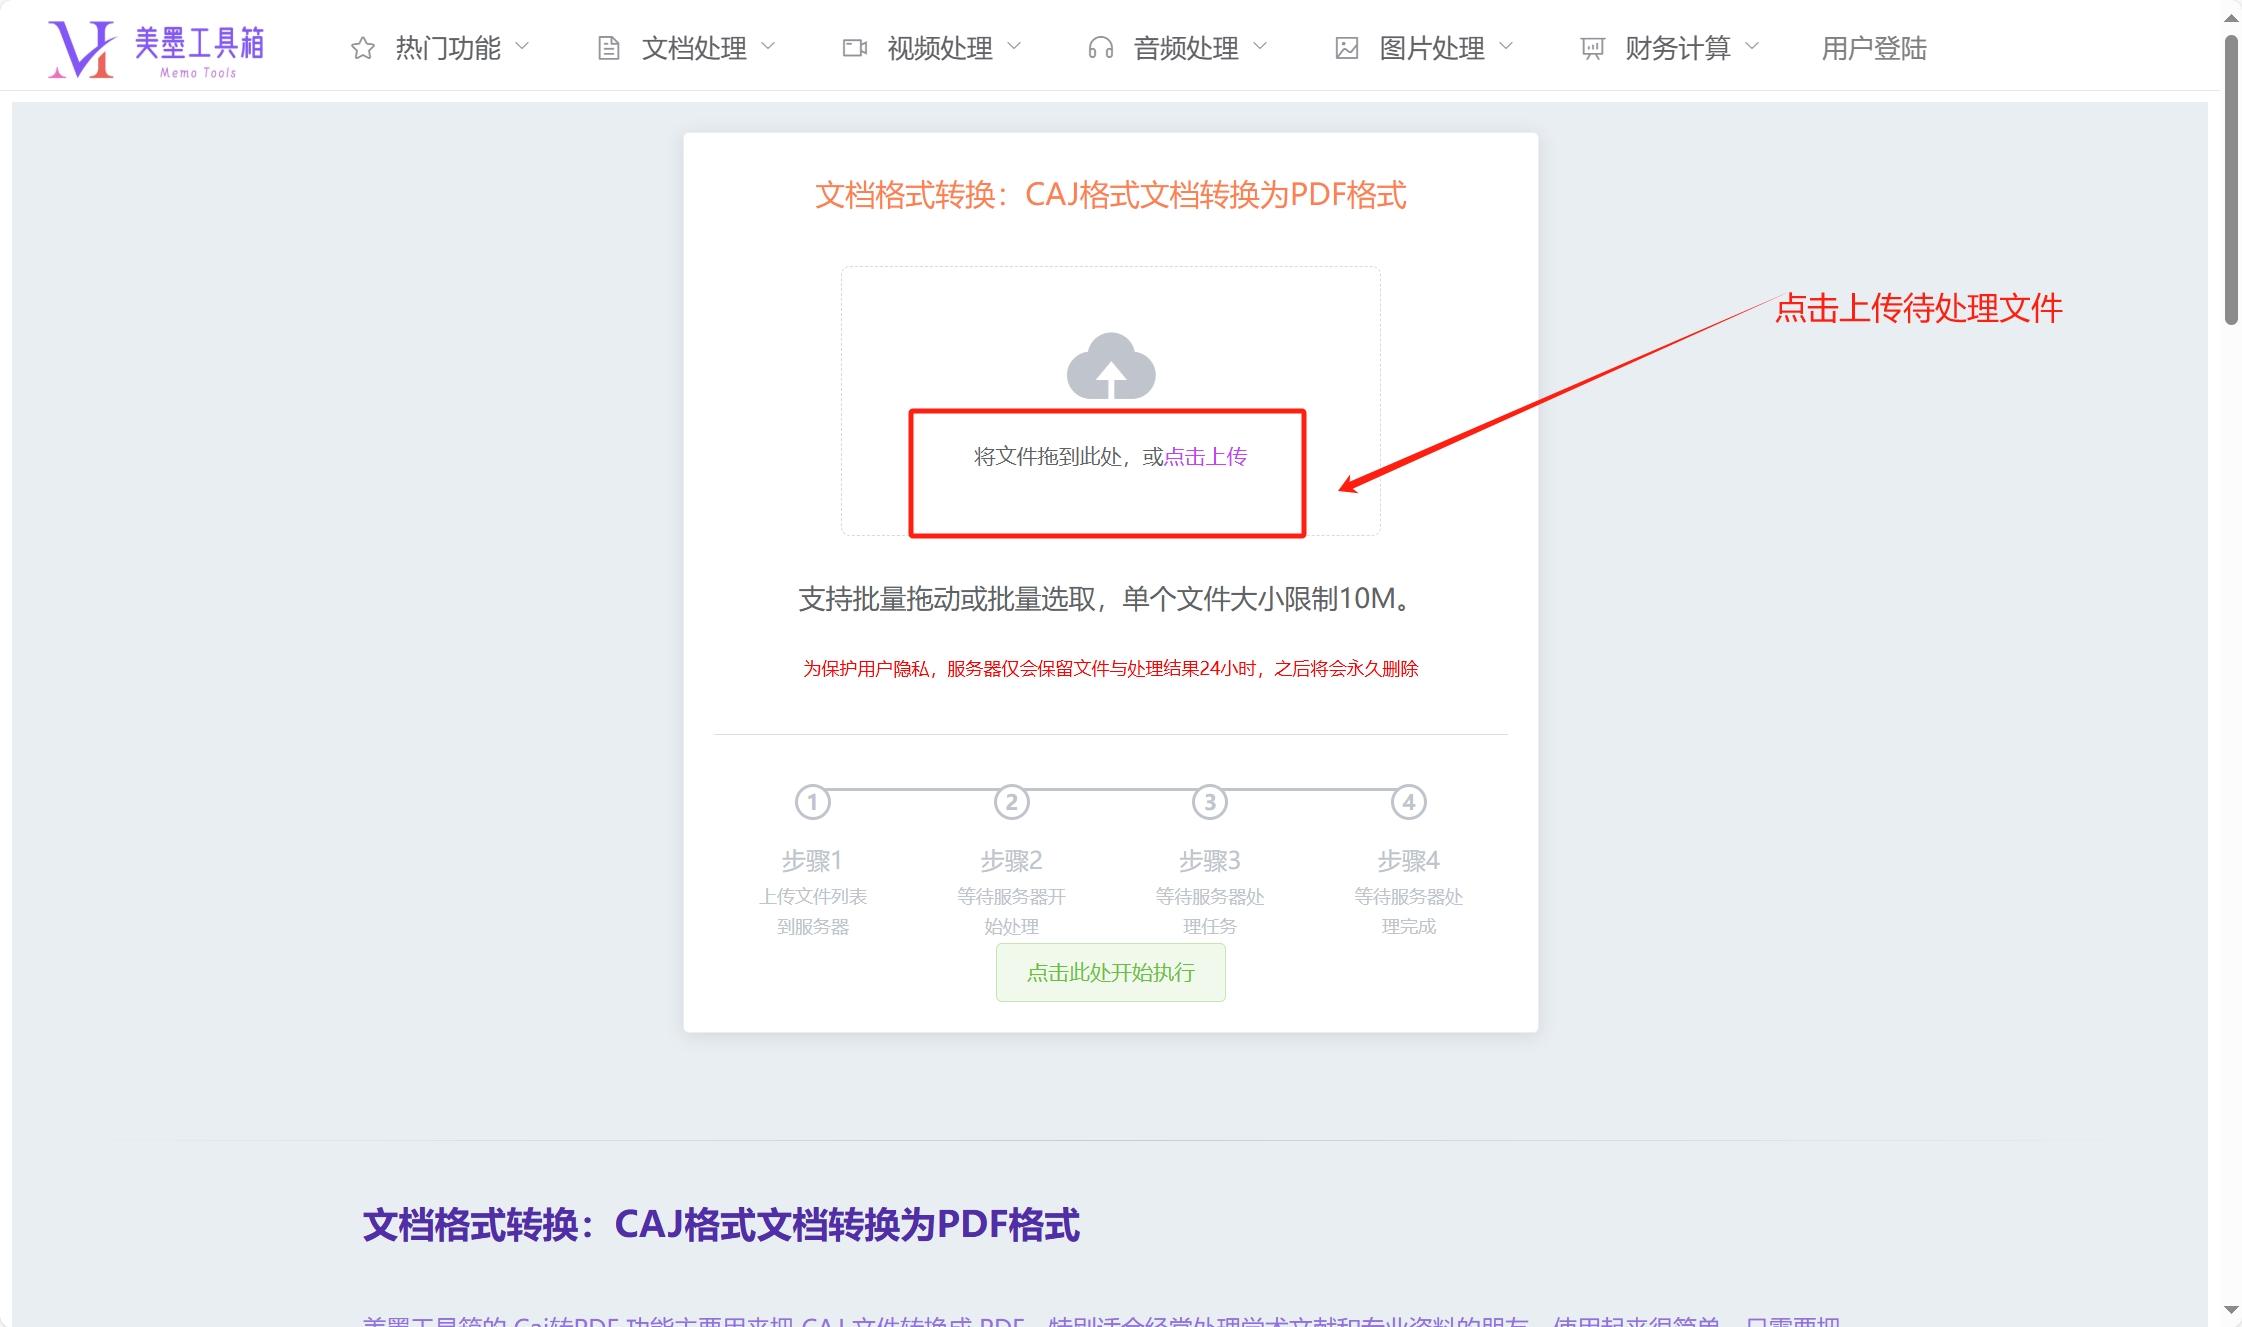Click 用户登陆 to log in
The height and width of the screenshot is (1327, 2242).
point(1874,46)
